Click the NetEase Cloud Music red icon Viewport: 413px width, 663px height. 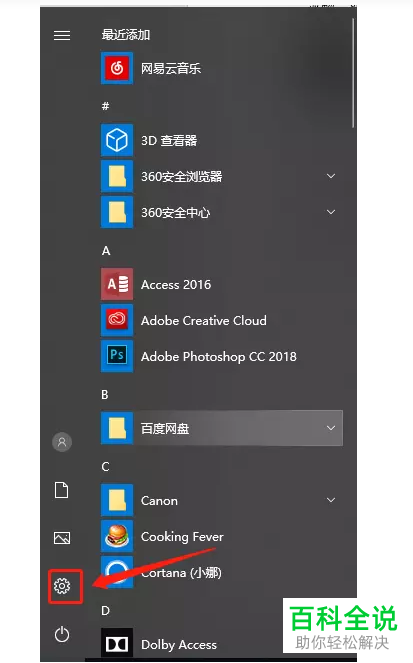pos(117,68)
